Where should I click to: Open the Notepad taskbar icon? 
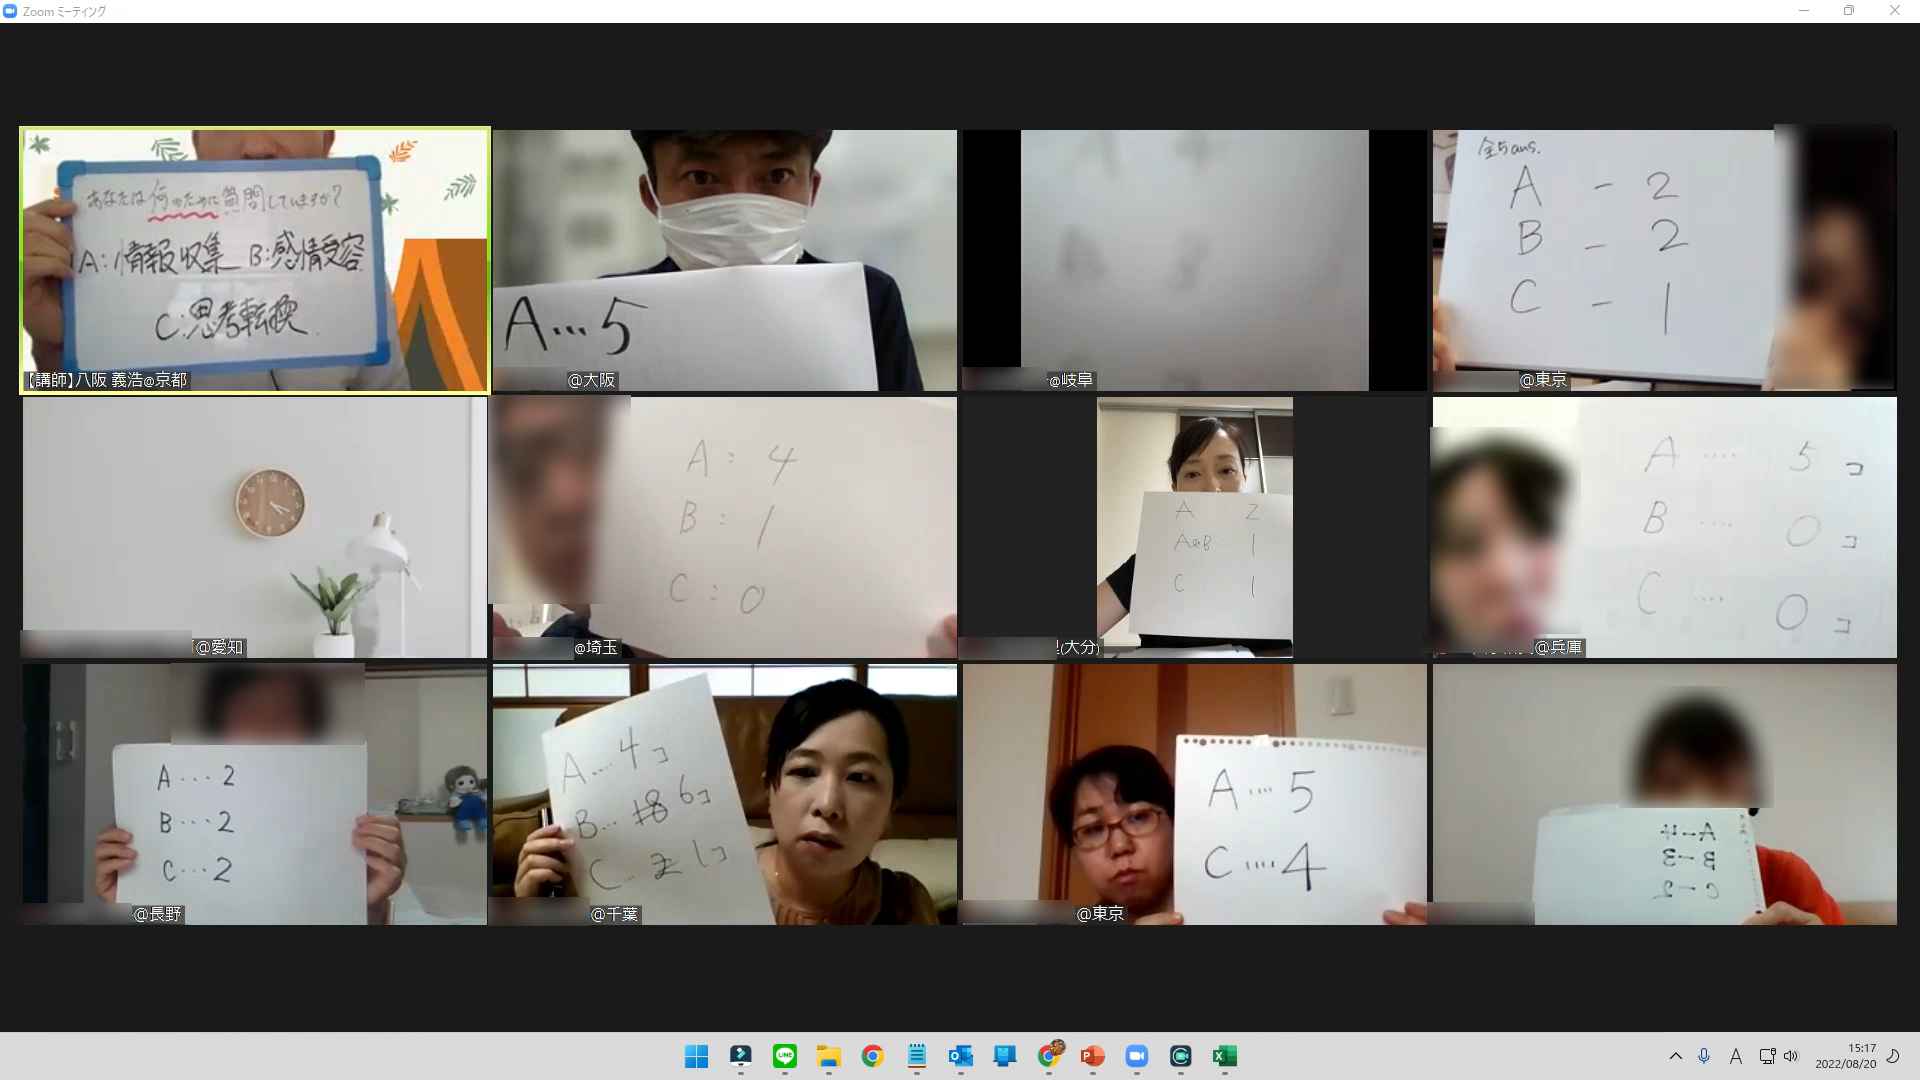[x=916, y=1056]
